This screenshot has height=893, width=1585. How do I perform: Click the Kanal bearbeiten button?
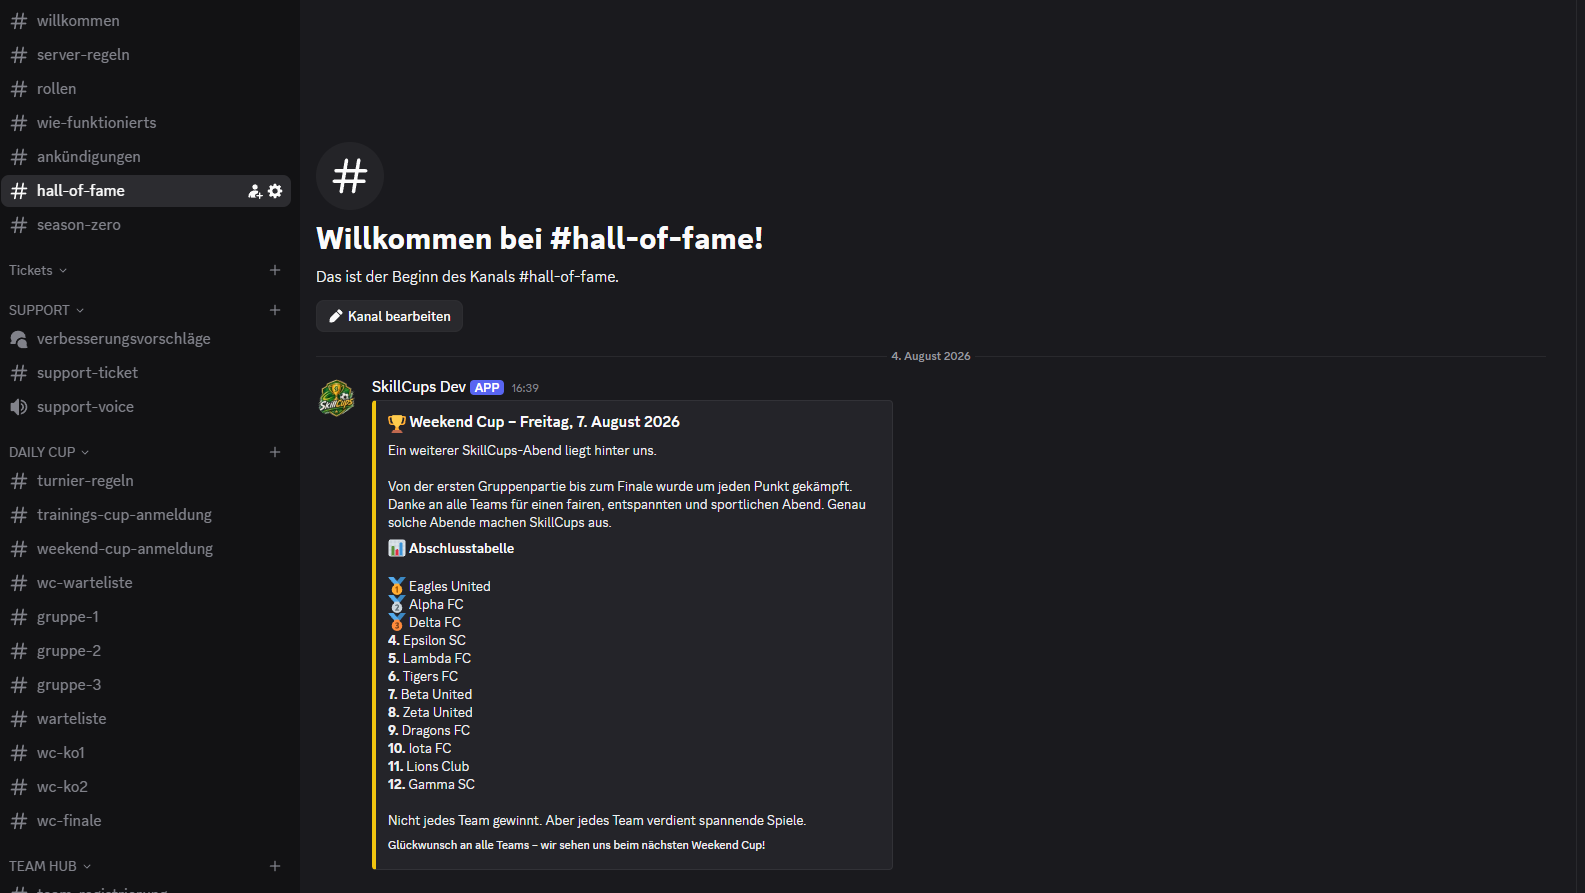389,316
